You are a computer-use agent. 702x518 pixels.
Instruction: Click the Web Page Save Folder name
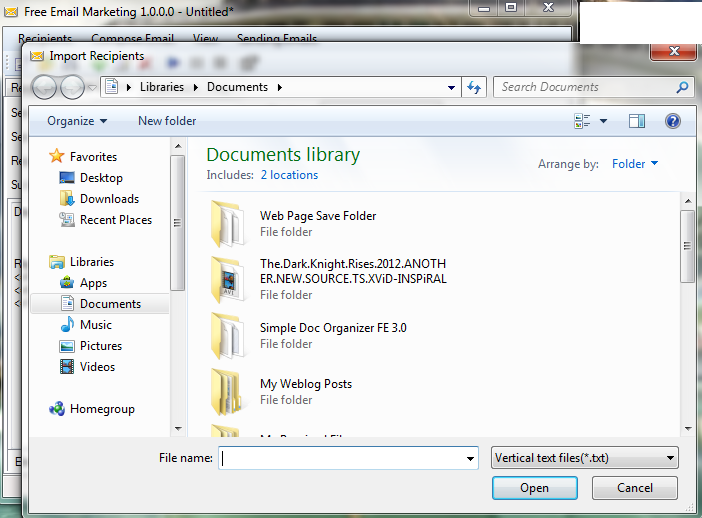[x=318, y=216]
